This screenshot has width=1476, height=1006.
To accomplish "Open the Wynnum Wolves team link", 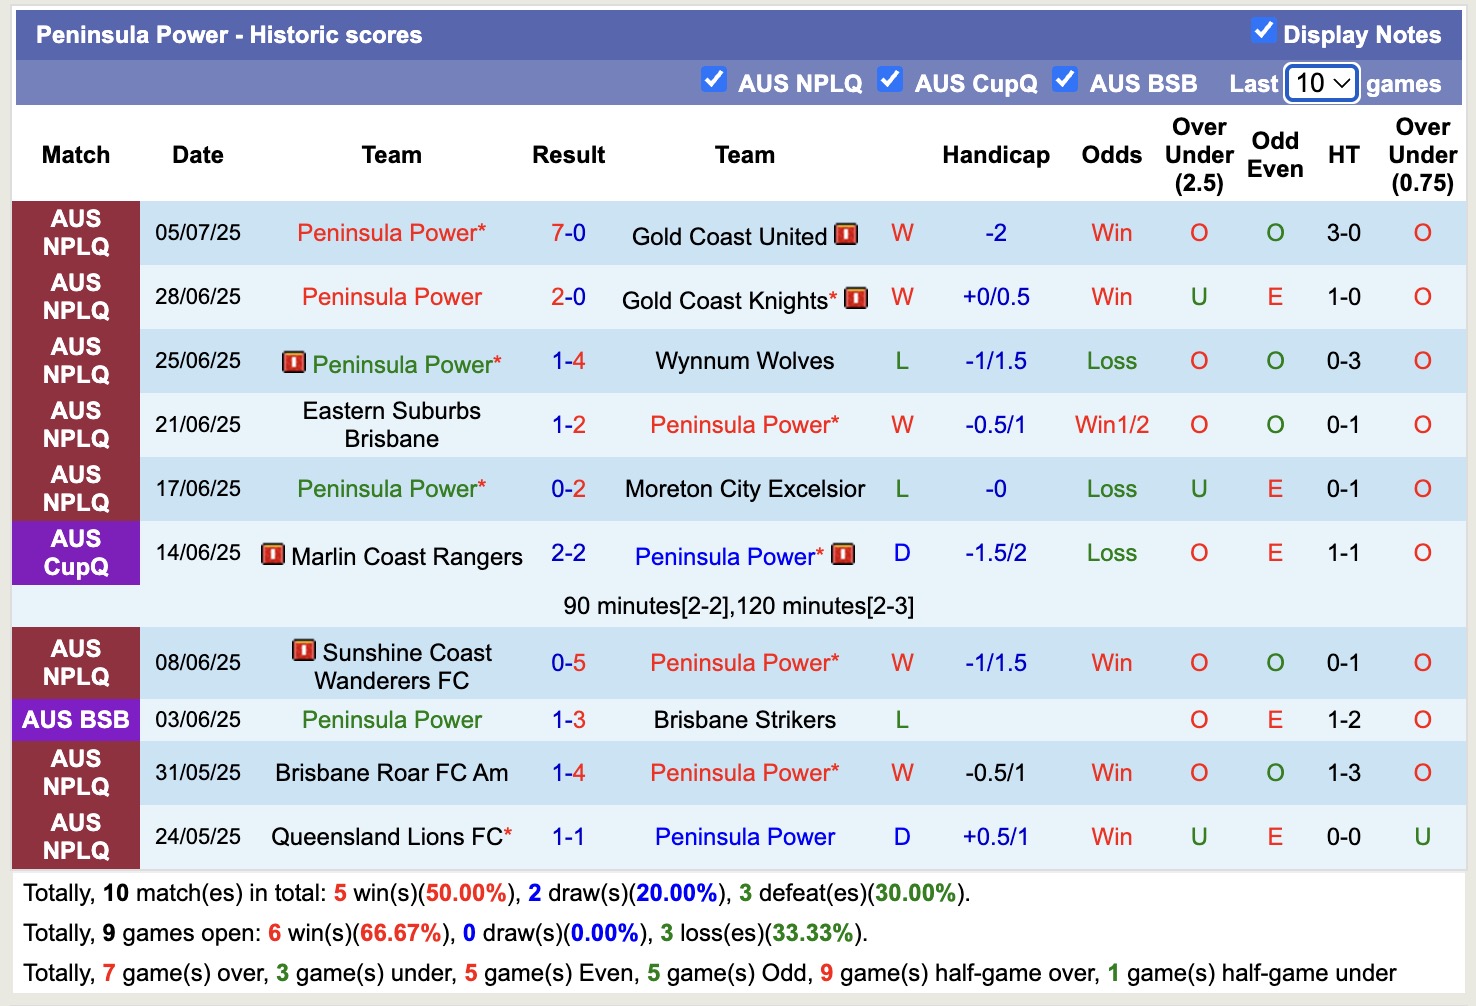I will point(744,361).
